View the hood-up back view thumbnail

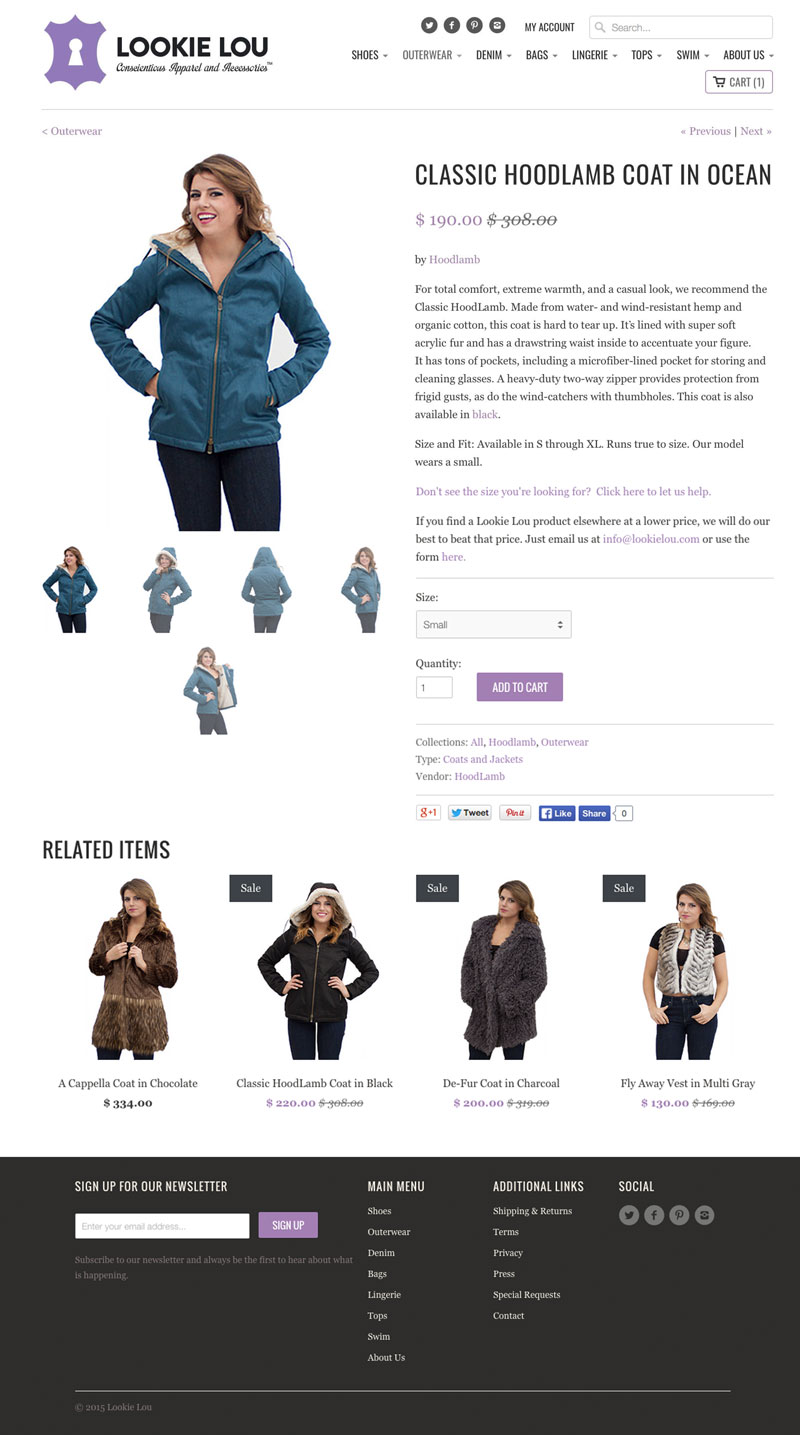pyautogui.click(x=266, y=589)
